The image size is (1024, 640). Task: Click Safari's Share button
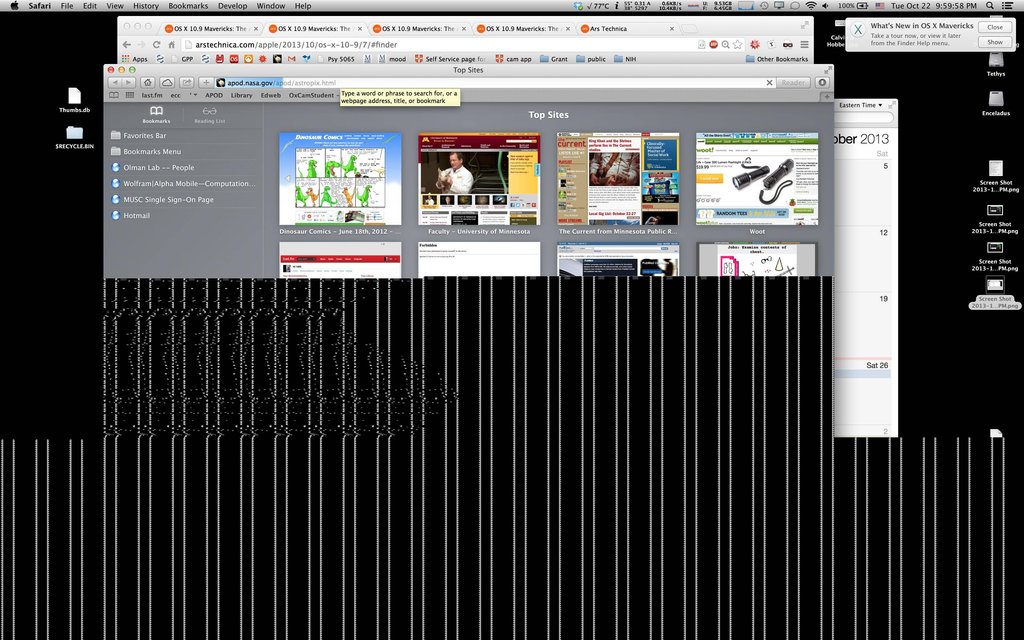[187, 83]
